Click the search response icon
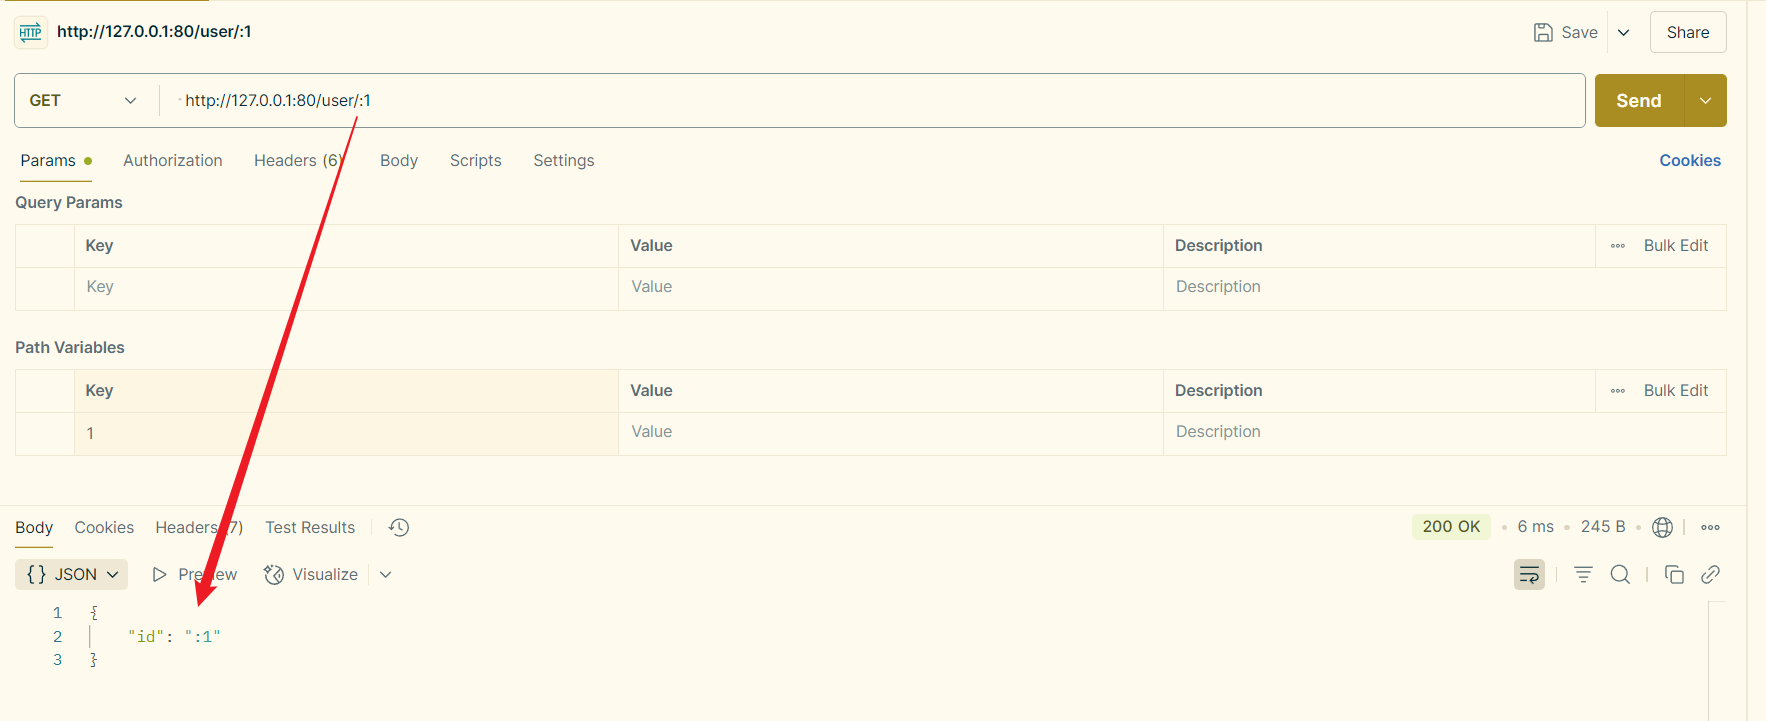Screen dimensions: 1766x721 [1620, 574]
